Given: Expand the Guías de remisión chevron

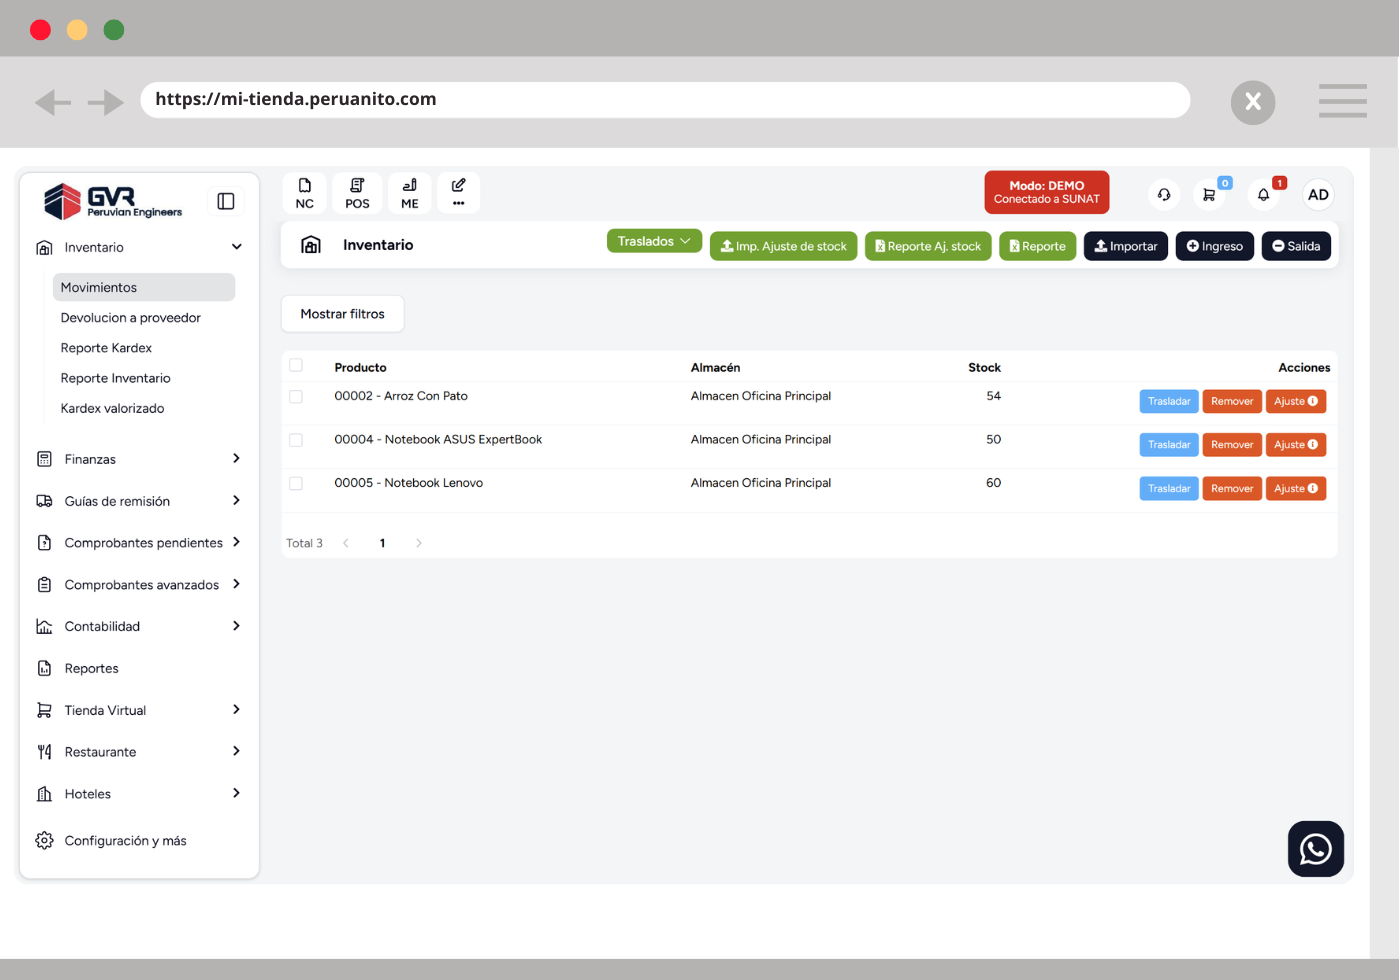Looking at the screenshot, I should click(x=237, y=500).
